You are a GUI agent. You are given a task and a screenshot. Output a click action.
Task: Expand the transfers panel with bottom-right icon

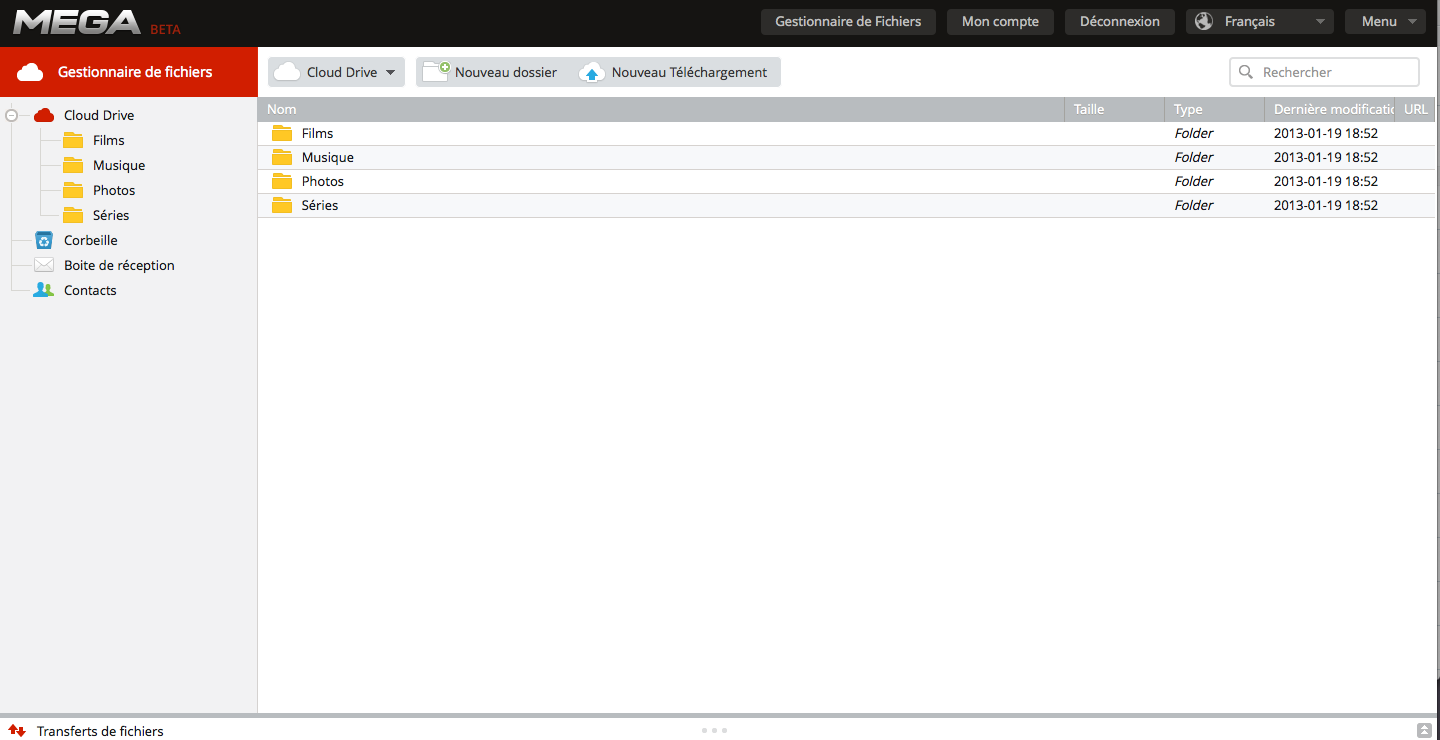pyautogui.click(x=1424, y=731)
